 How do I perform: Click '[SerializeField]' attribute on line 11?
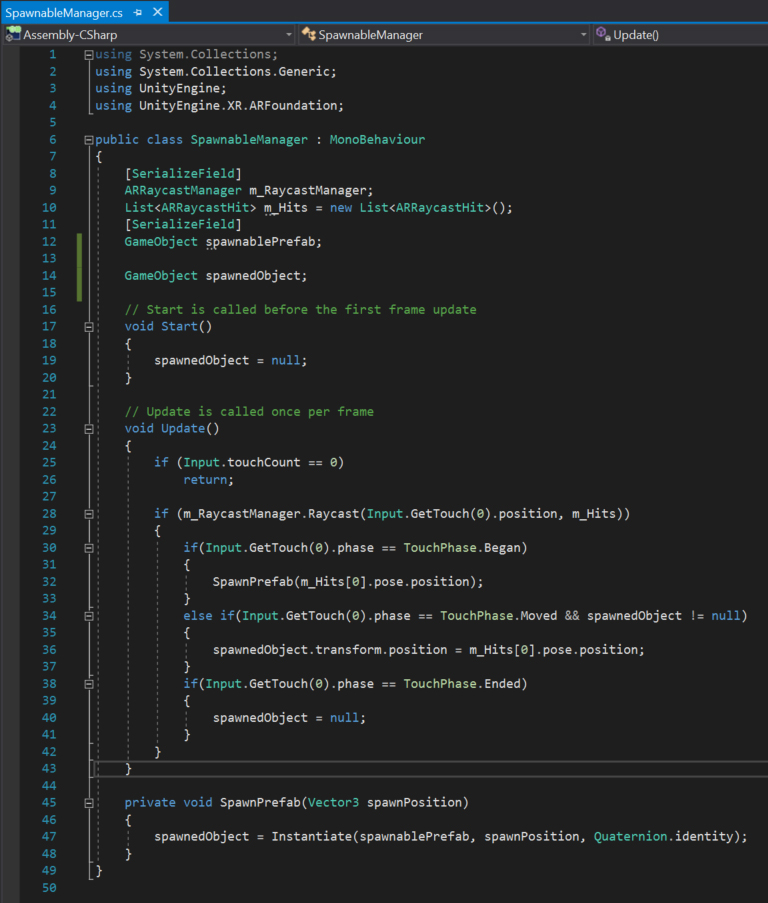click(x=183, y=224)
